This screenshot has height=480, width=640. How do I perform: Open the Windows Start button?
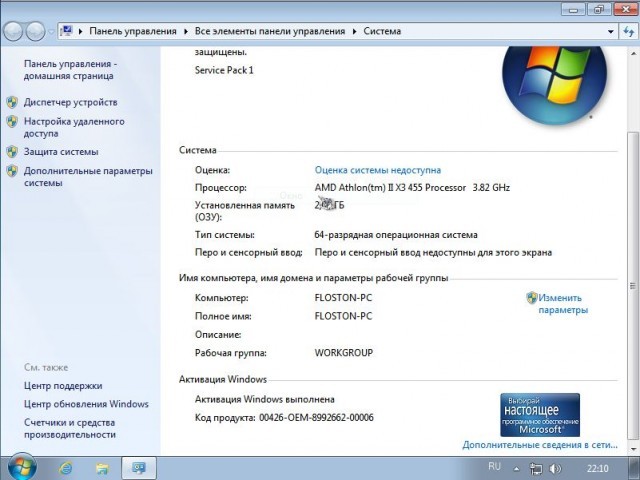click(22, 467)
